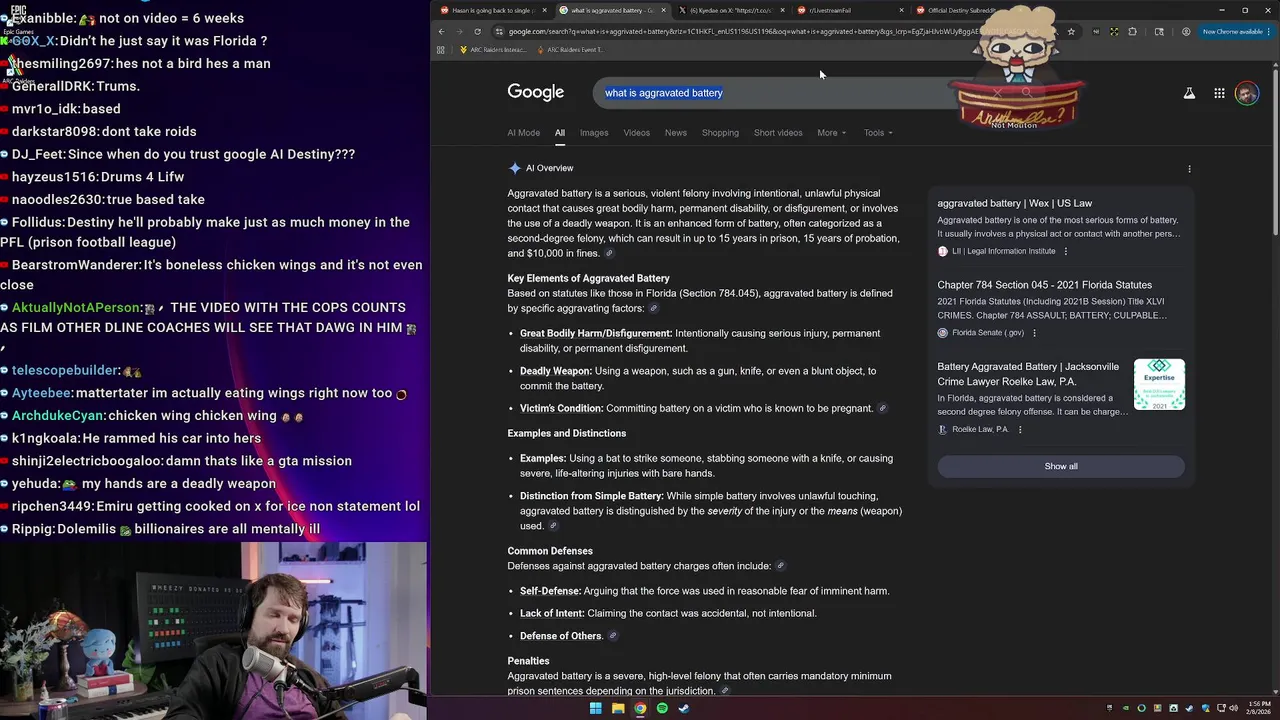Reload the Google search page
This screenshot has width=1280, height=720.
click(477, 31)
